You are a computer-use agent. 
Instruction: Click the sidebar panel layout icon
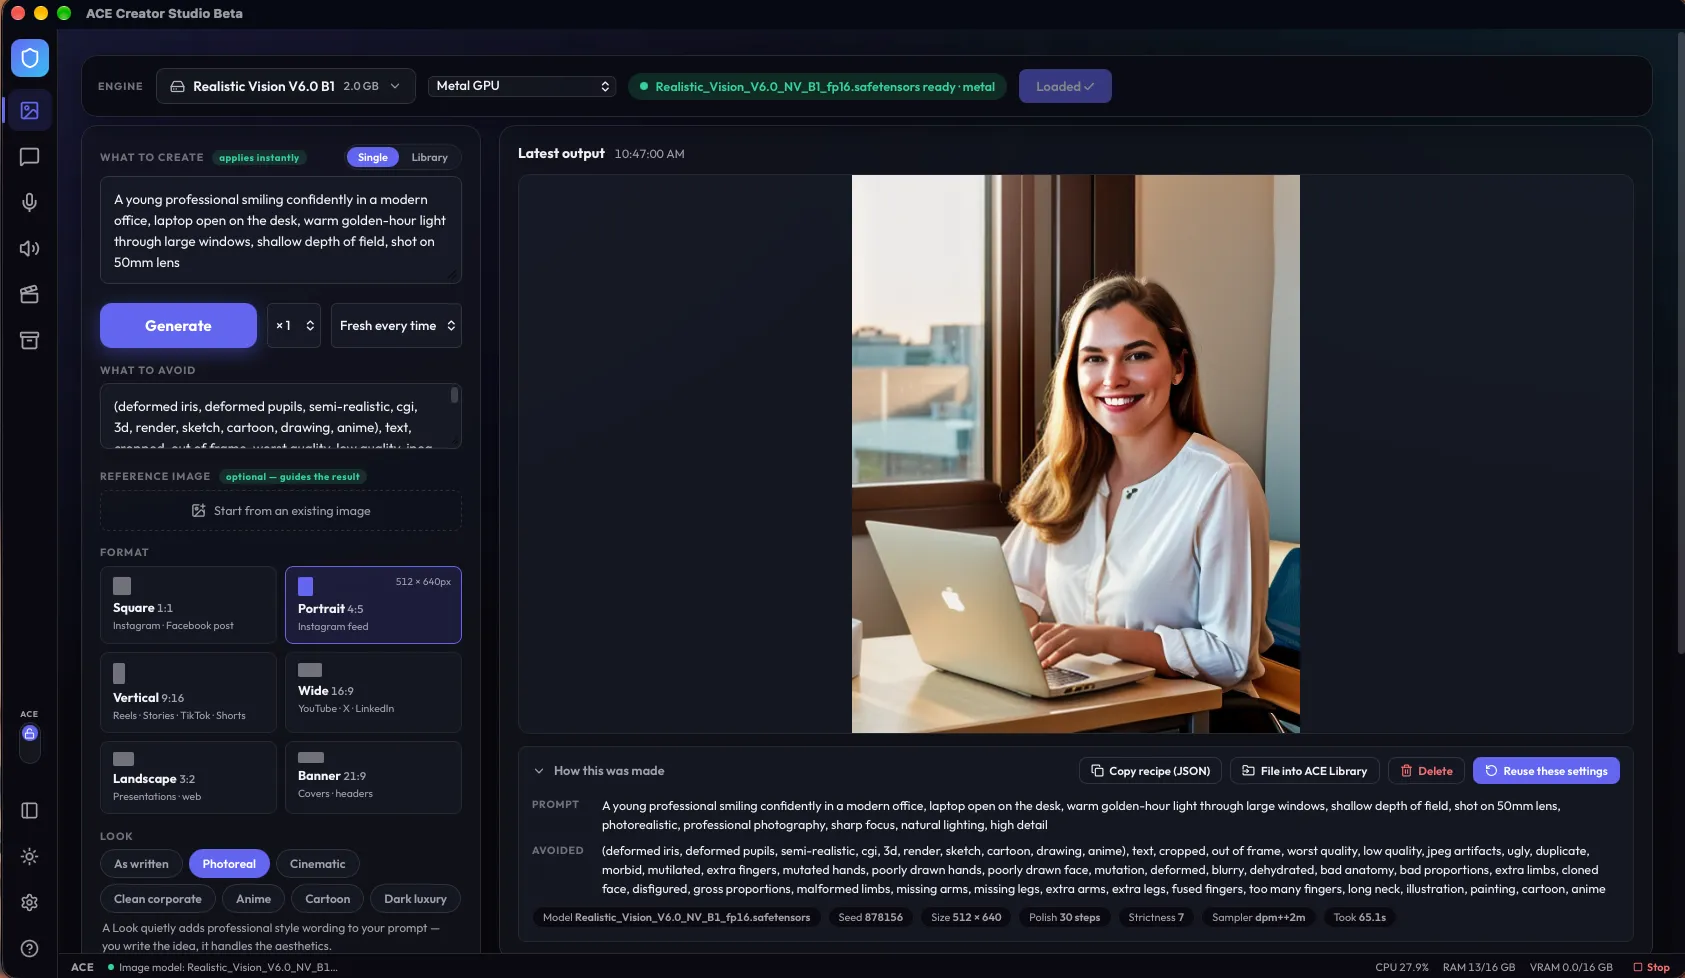coord(30,810)
